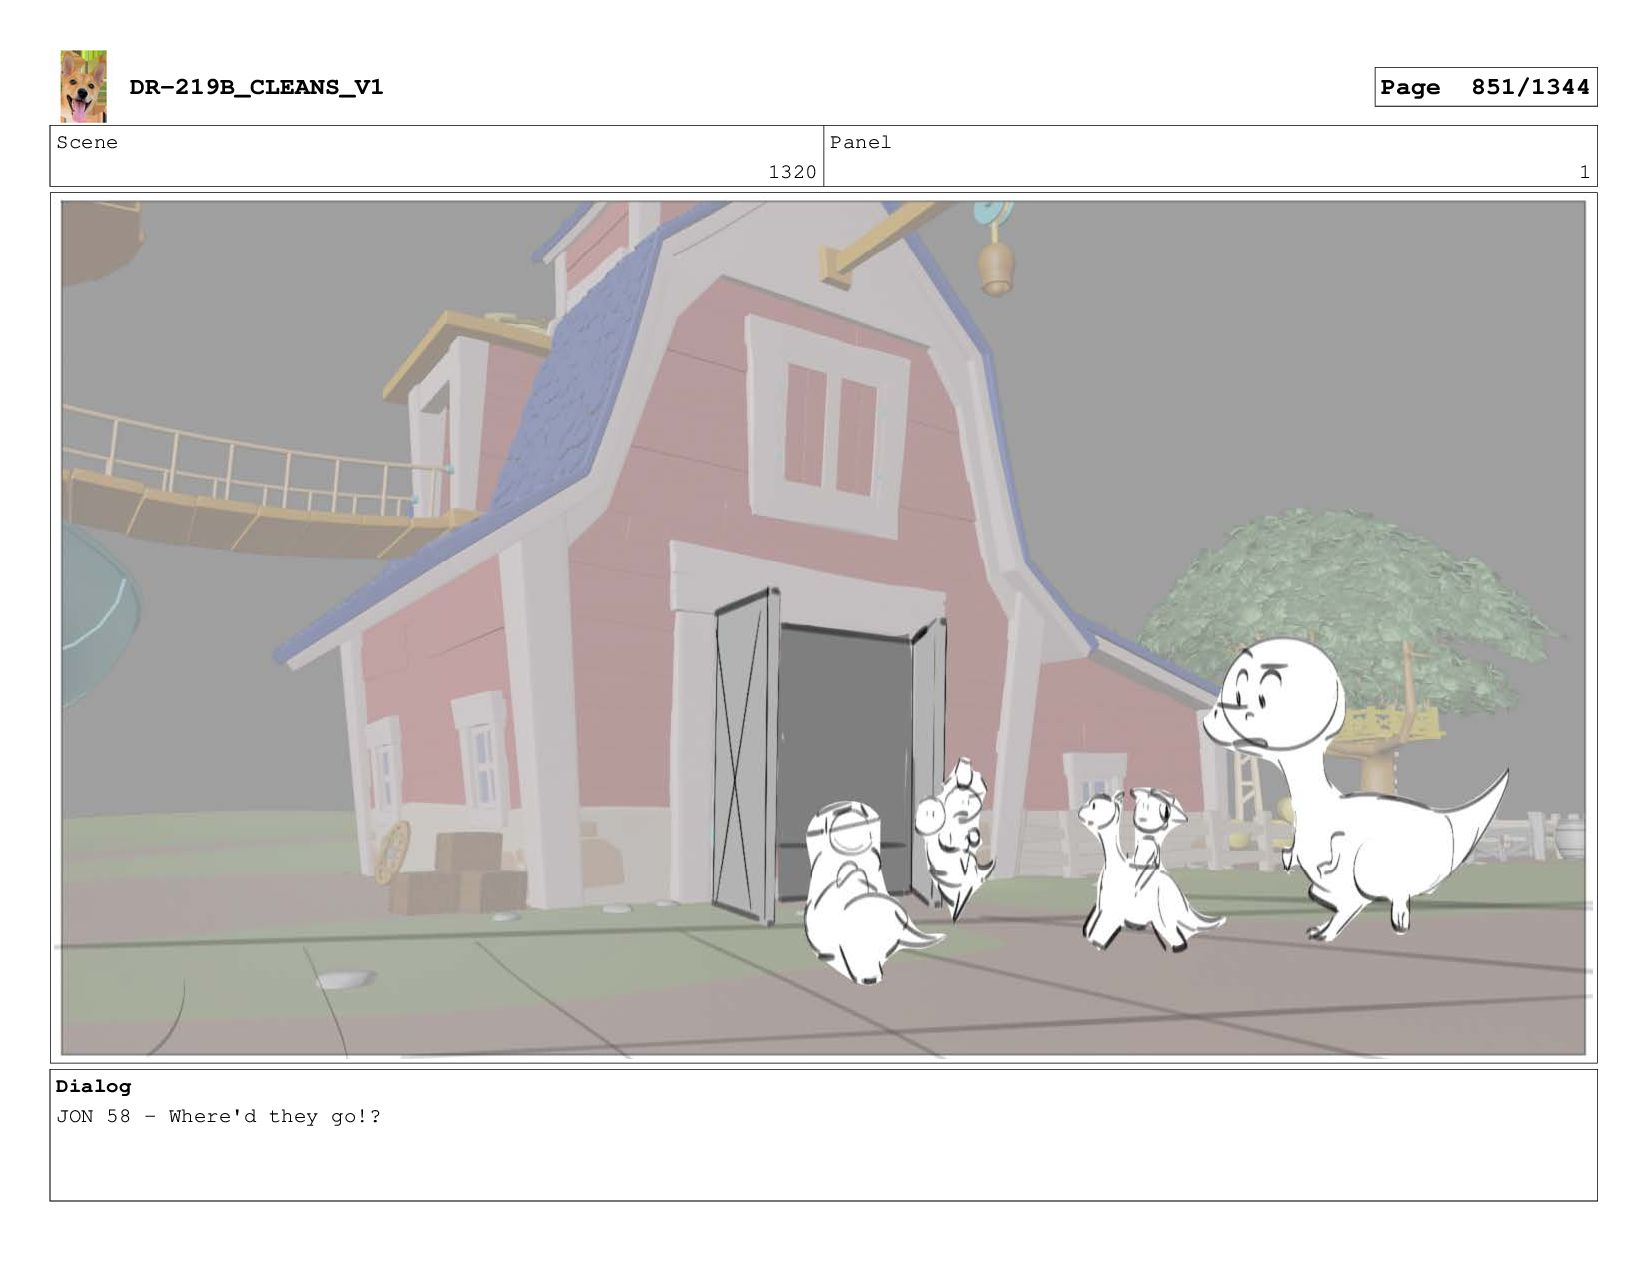Click the Panel label
1648x1276 pixels.
pyautogui.click(x=860, y=142)
